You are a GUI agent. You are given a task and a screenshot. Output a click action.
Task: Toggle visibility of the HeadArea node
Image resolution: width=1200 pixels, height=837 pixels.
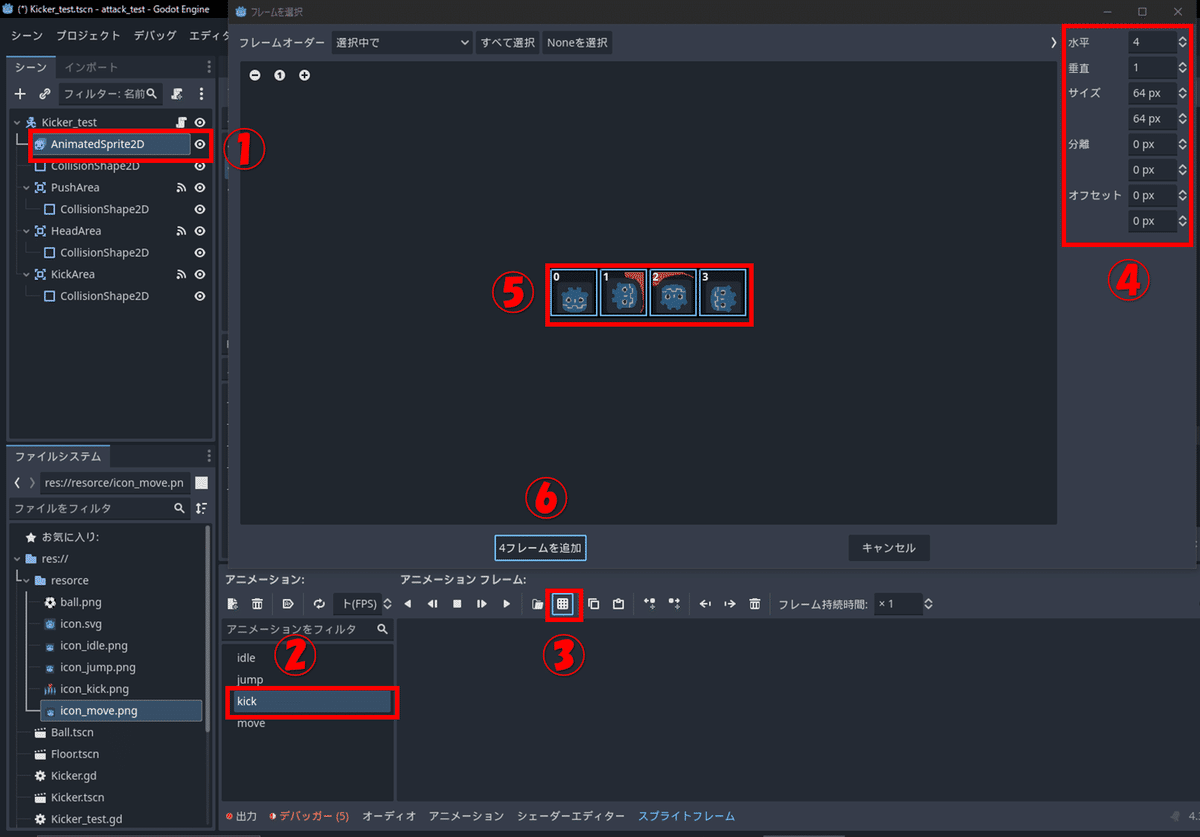[200, 230]
